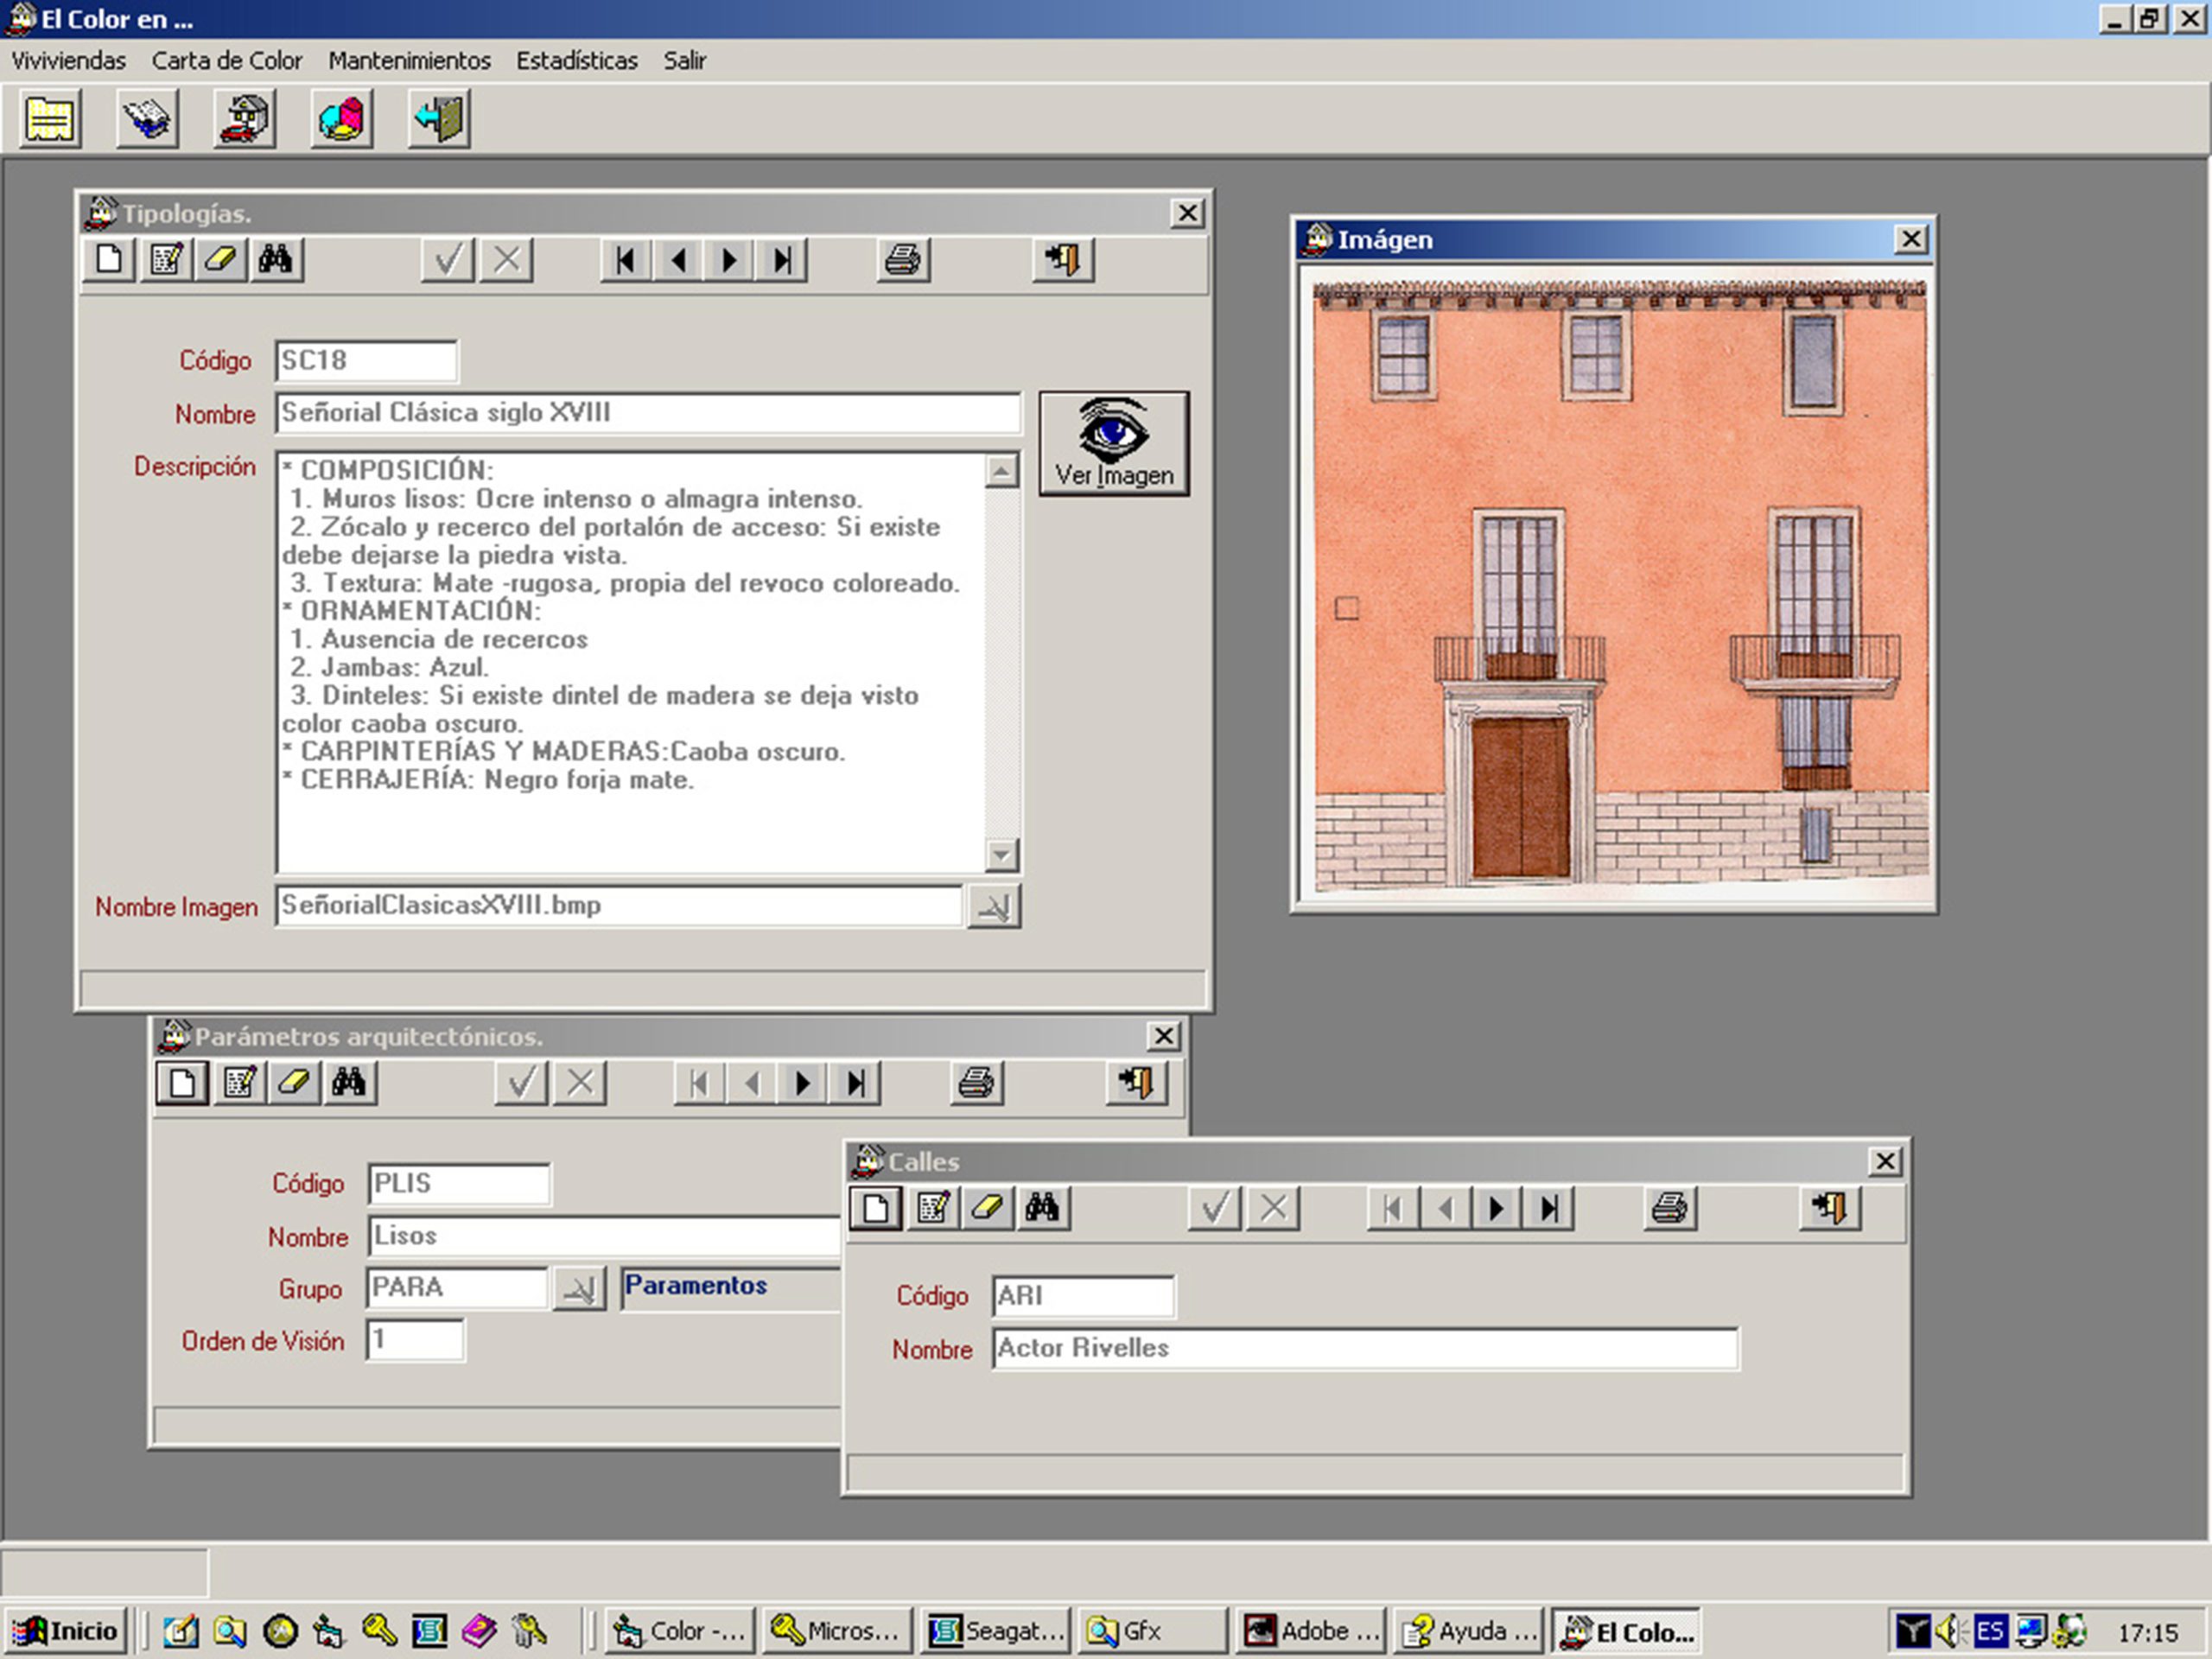Click printer icon in Parámetros arquitectónicos window
This screenshot has height=1659, width=2212.
click(976, 1083)
